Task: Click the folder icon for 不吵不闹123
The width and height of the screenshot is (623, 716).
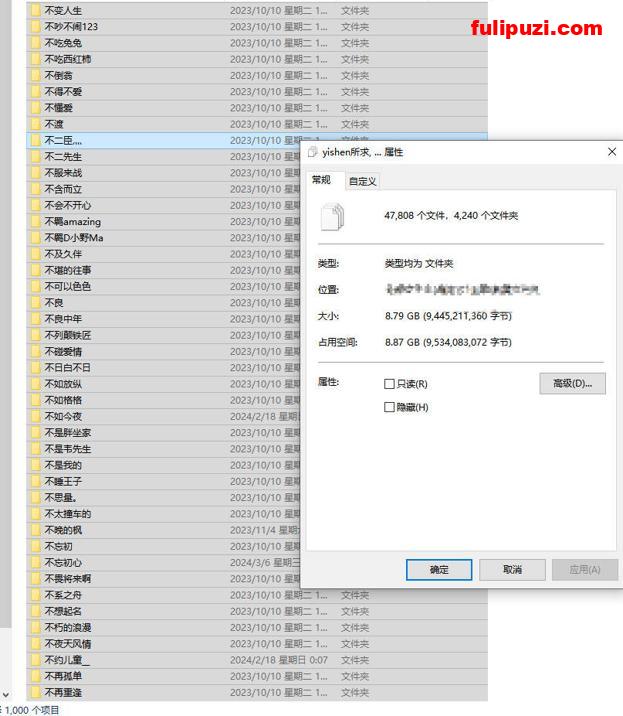Action: click(x=35, y=26)
